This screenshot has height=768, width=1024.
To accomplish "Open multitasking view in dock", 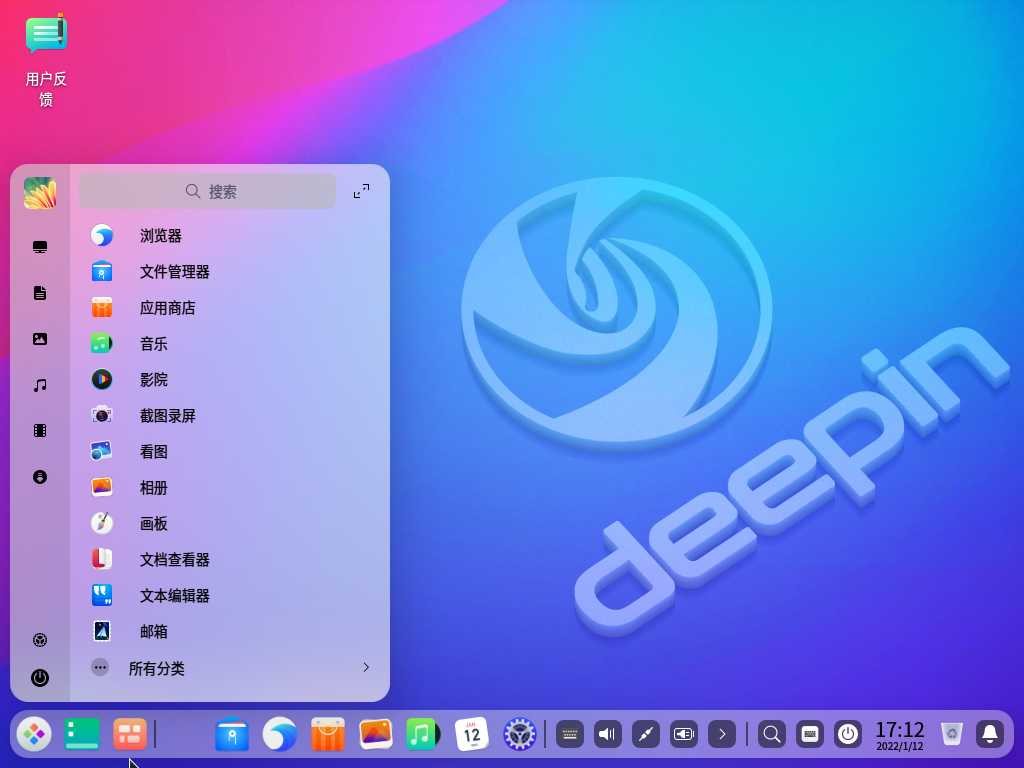I will 130,734.
